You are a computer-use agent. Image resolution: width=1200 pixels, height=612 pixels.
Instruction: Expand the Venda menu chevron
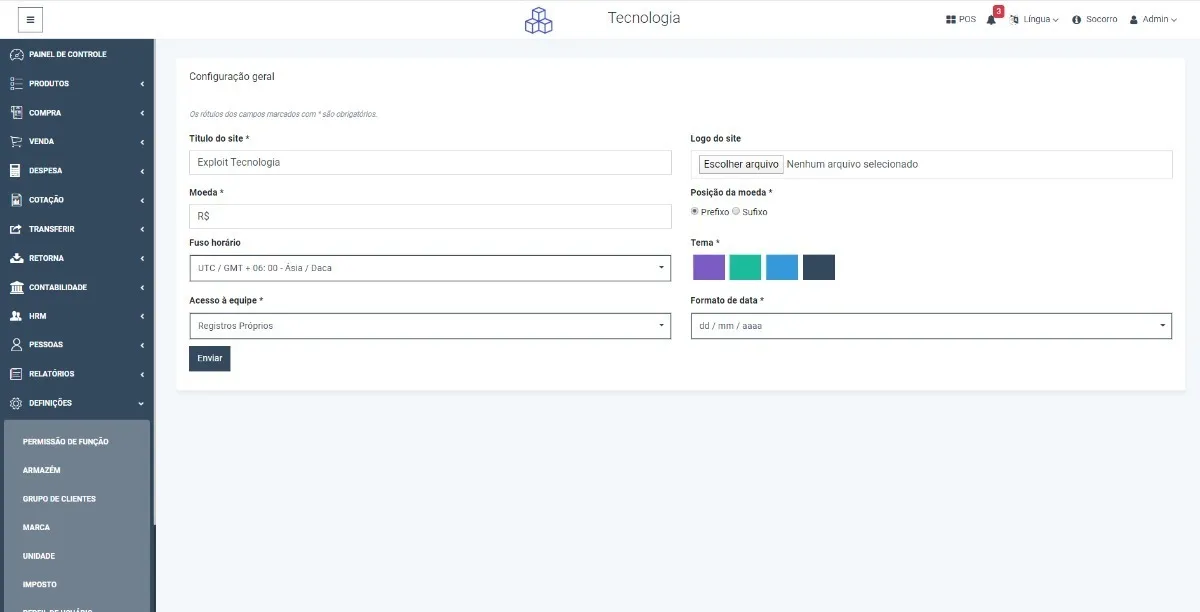[x=142, y=141]
